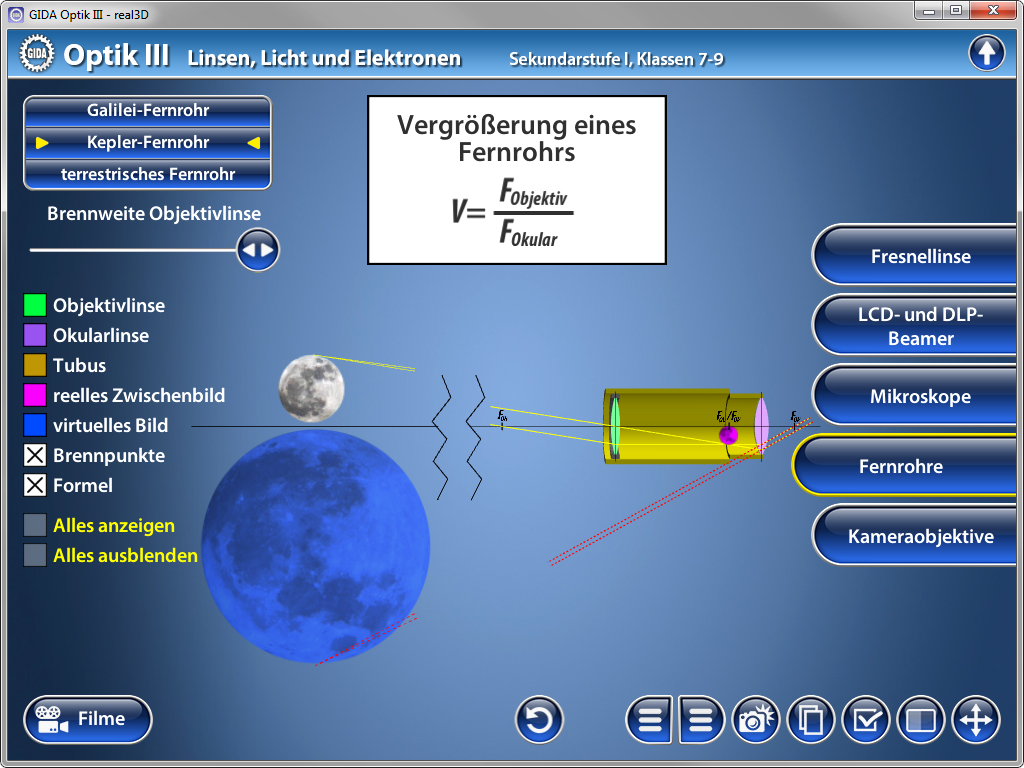The image size is (1024, 768).
Task: Click the up arrow icon in header
Action: (x=986, y=53)
